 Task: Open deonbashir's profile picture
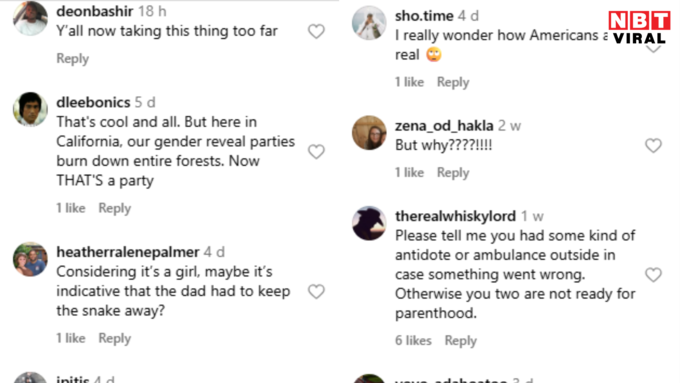30,18
